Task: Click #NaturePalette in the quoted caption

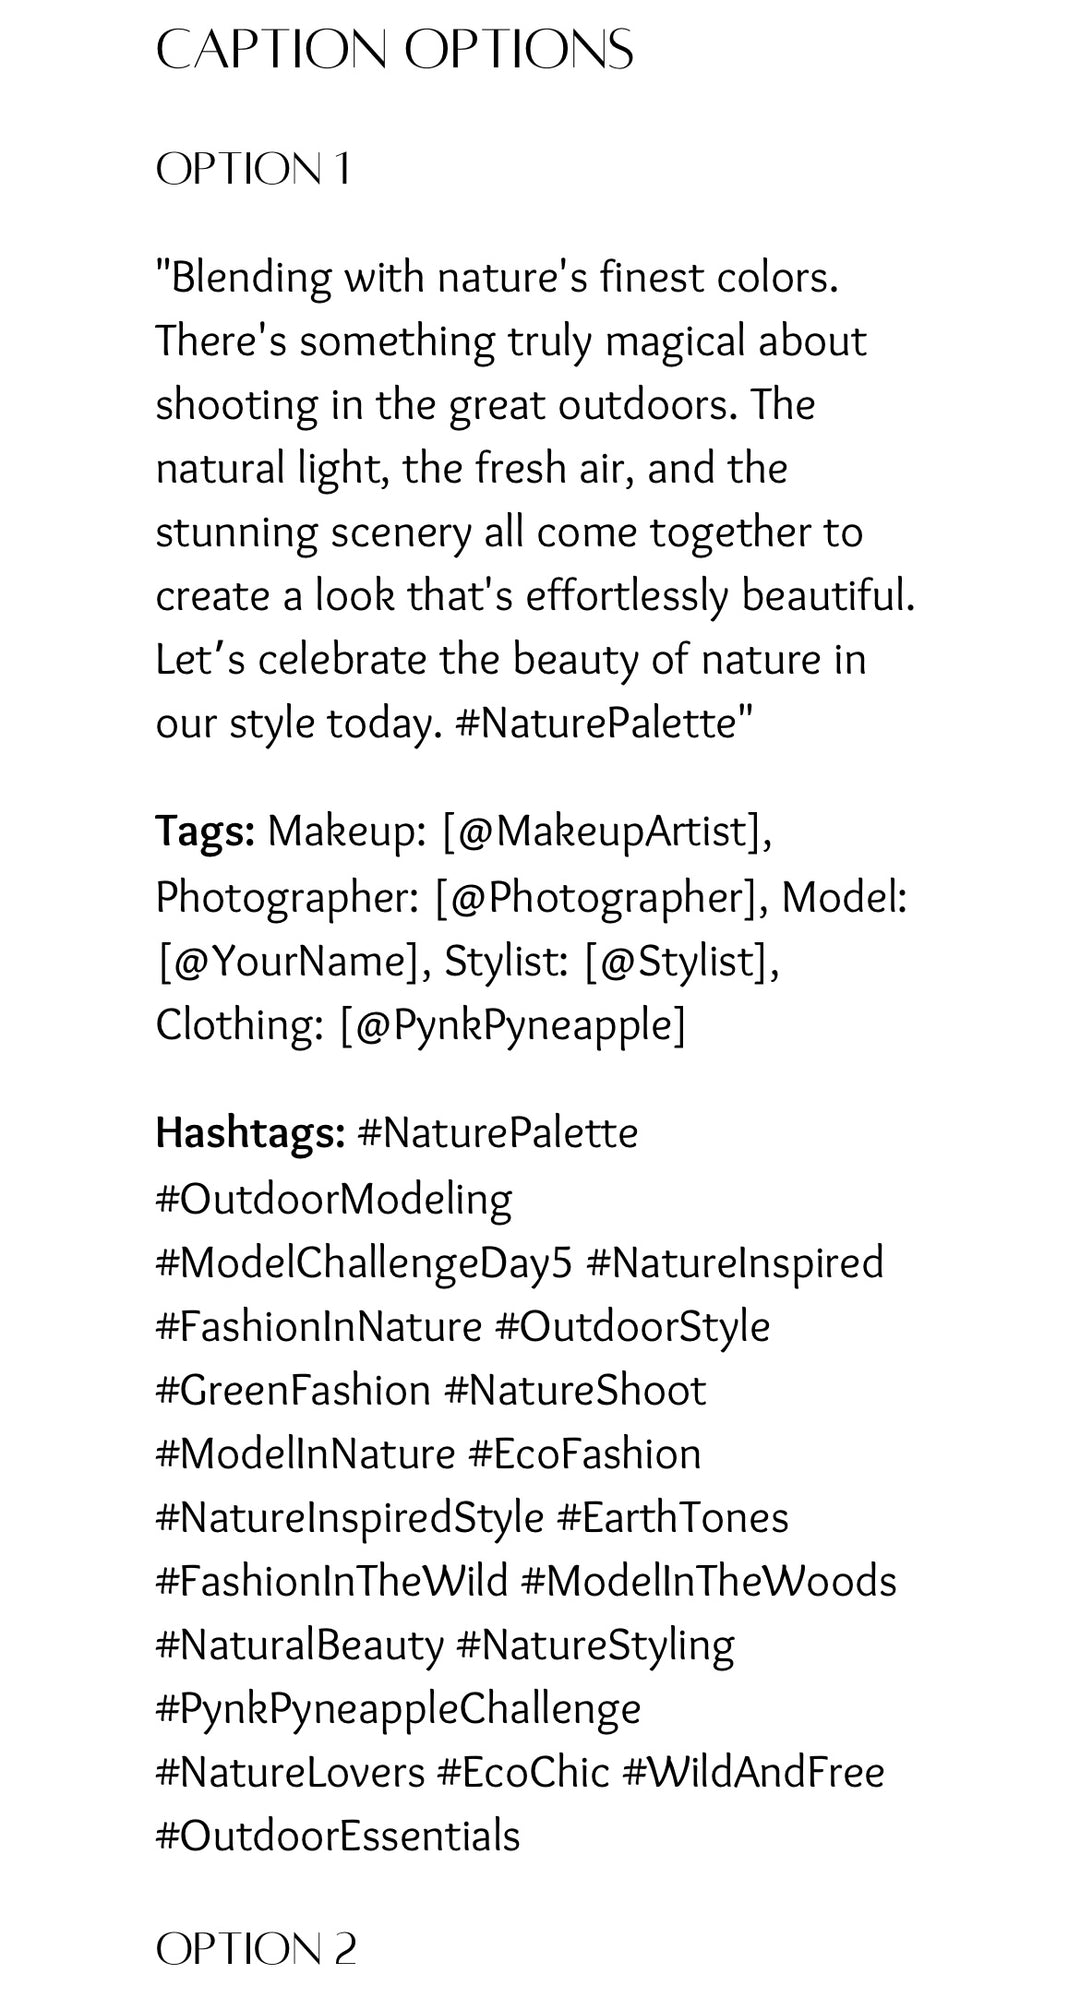Action: pyautogui.click(x=597, y=723)
